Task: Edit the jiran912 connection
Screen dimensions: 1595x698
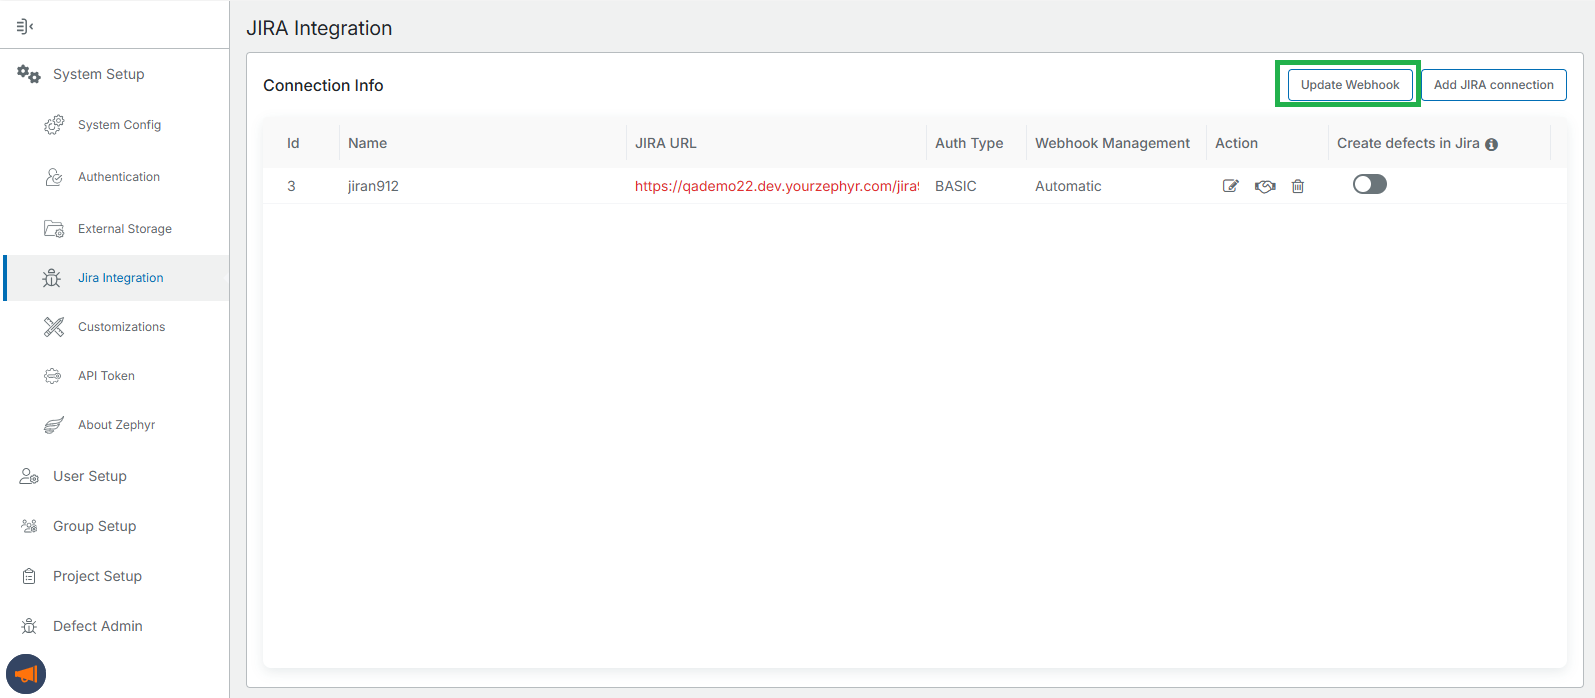Action: click(x=1230, y=186)
